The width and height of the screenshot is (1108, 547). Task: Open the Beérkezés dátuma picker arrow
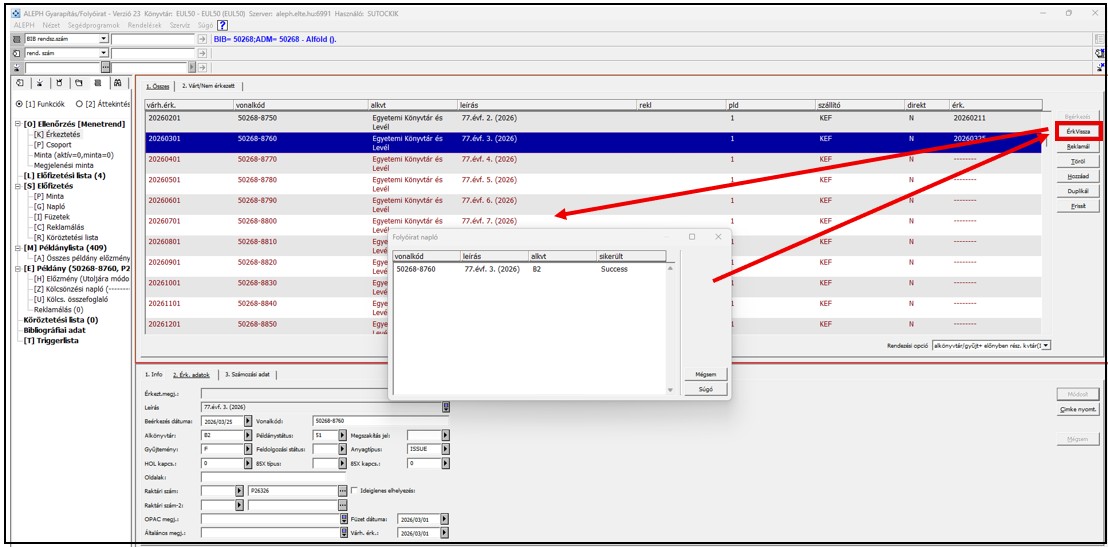[x=247, y=420]
